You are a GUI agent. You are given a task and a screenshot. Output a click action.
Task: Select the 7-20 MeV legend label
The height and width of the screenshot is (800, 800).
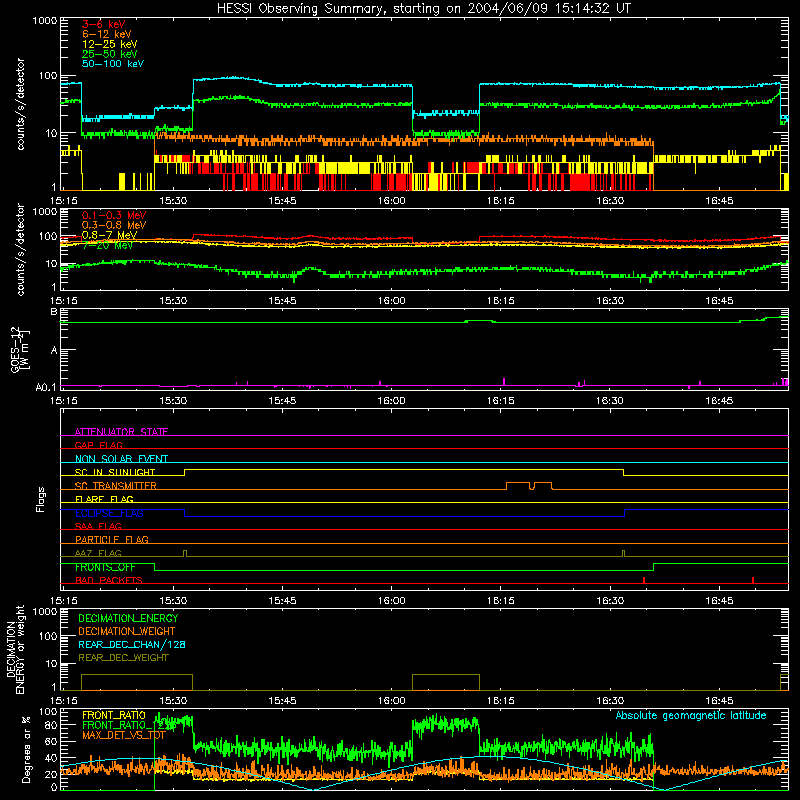pos(107,245)
